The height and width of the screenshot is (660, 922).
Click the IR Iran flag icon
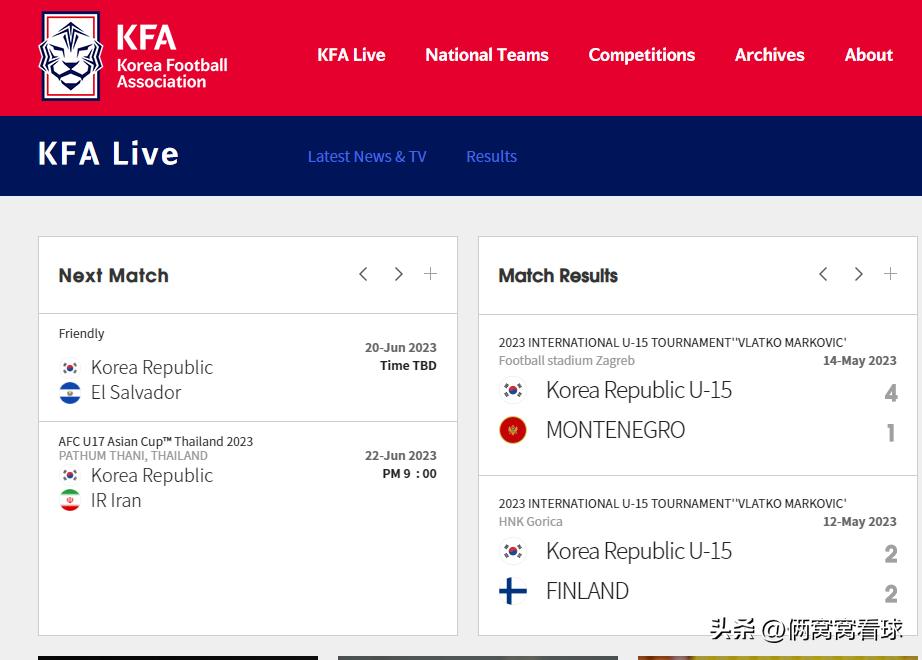pyautogui.click(x=70, y=501)
